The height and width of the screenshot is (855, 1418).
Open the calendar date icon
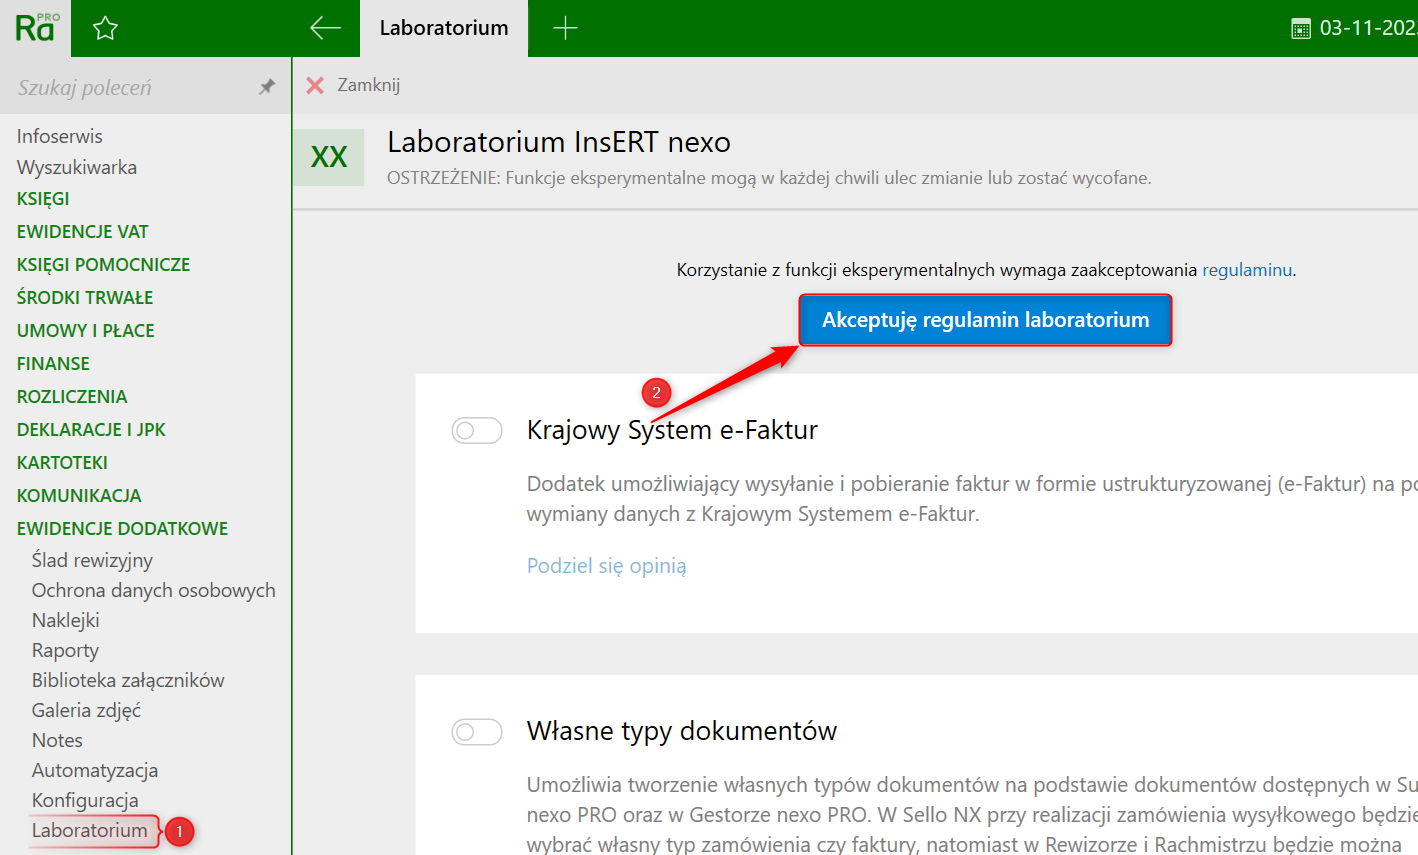(1301, 29)
